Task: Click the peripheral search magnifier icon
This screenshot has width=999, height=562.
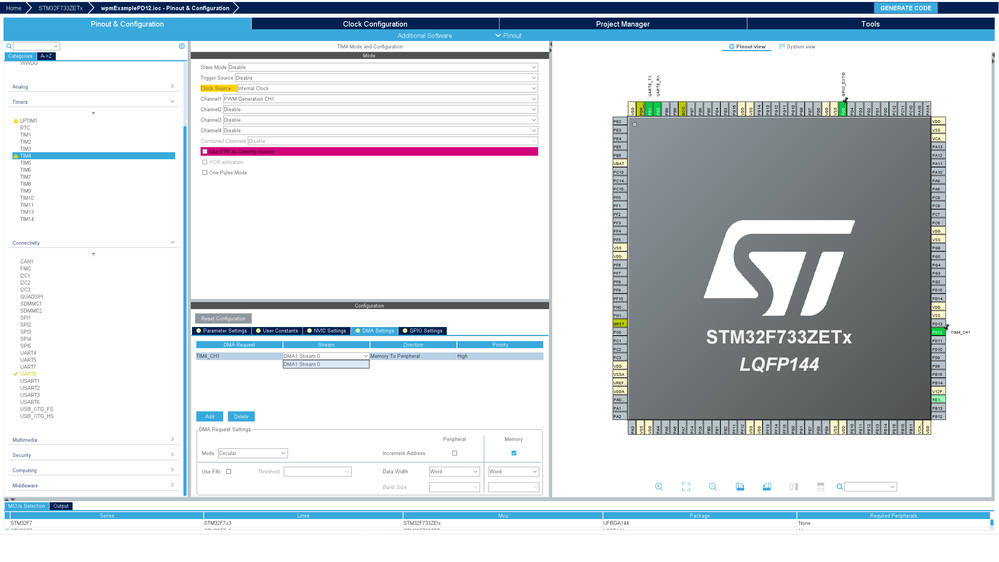Action: pyautogui.click(x=9, y=46)
